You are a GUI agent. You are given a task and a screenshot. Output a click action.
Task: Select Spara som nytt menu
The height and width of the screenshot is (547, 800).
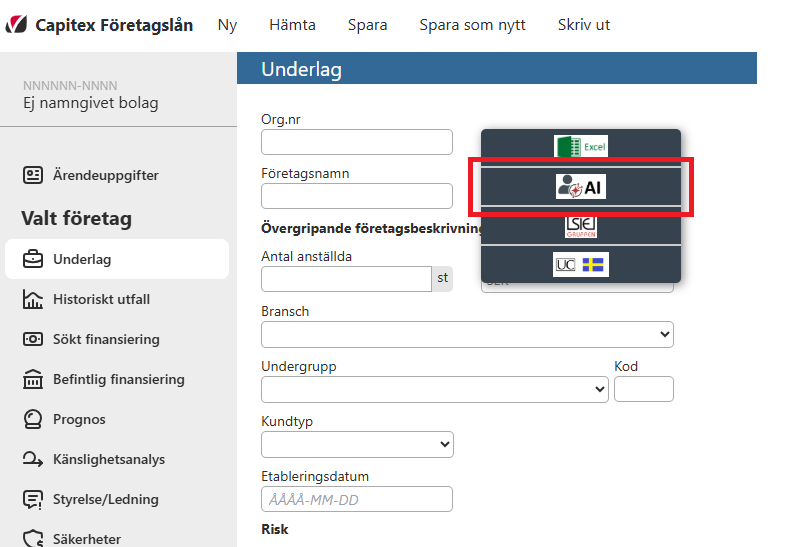coord(472,25)
